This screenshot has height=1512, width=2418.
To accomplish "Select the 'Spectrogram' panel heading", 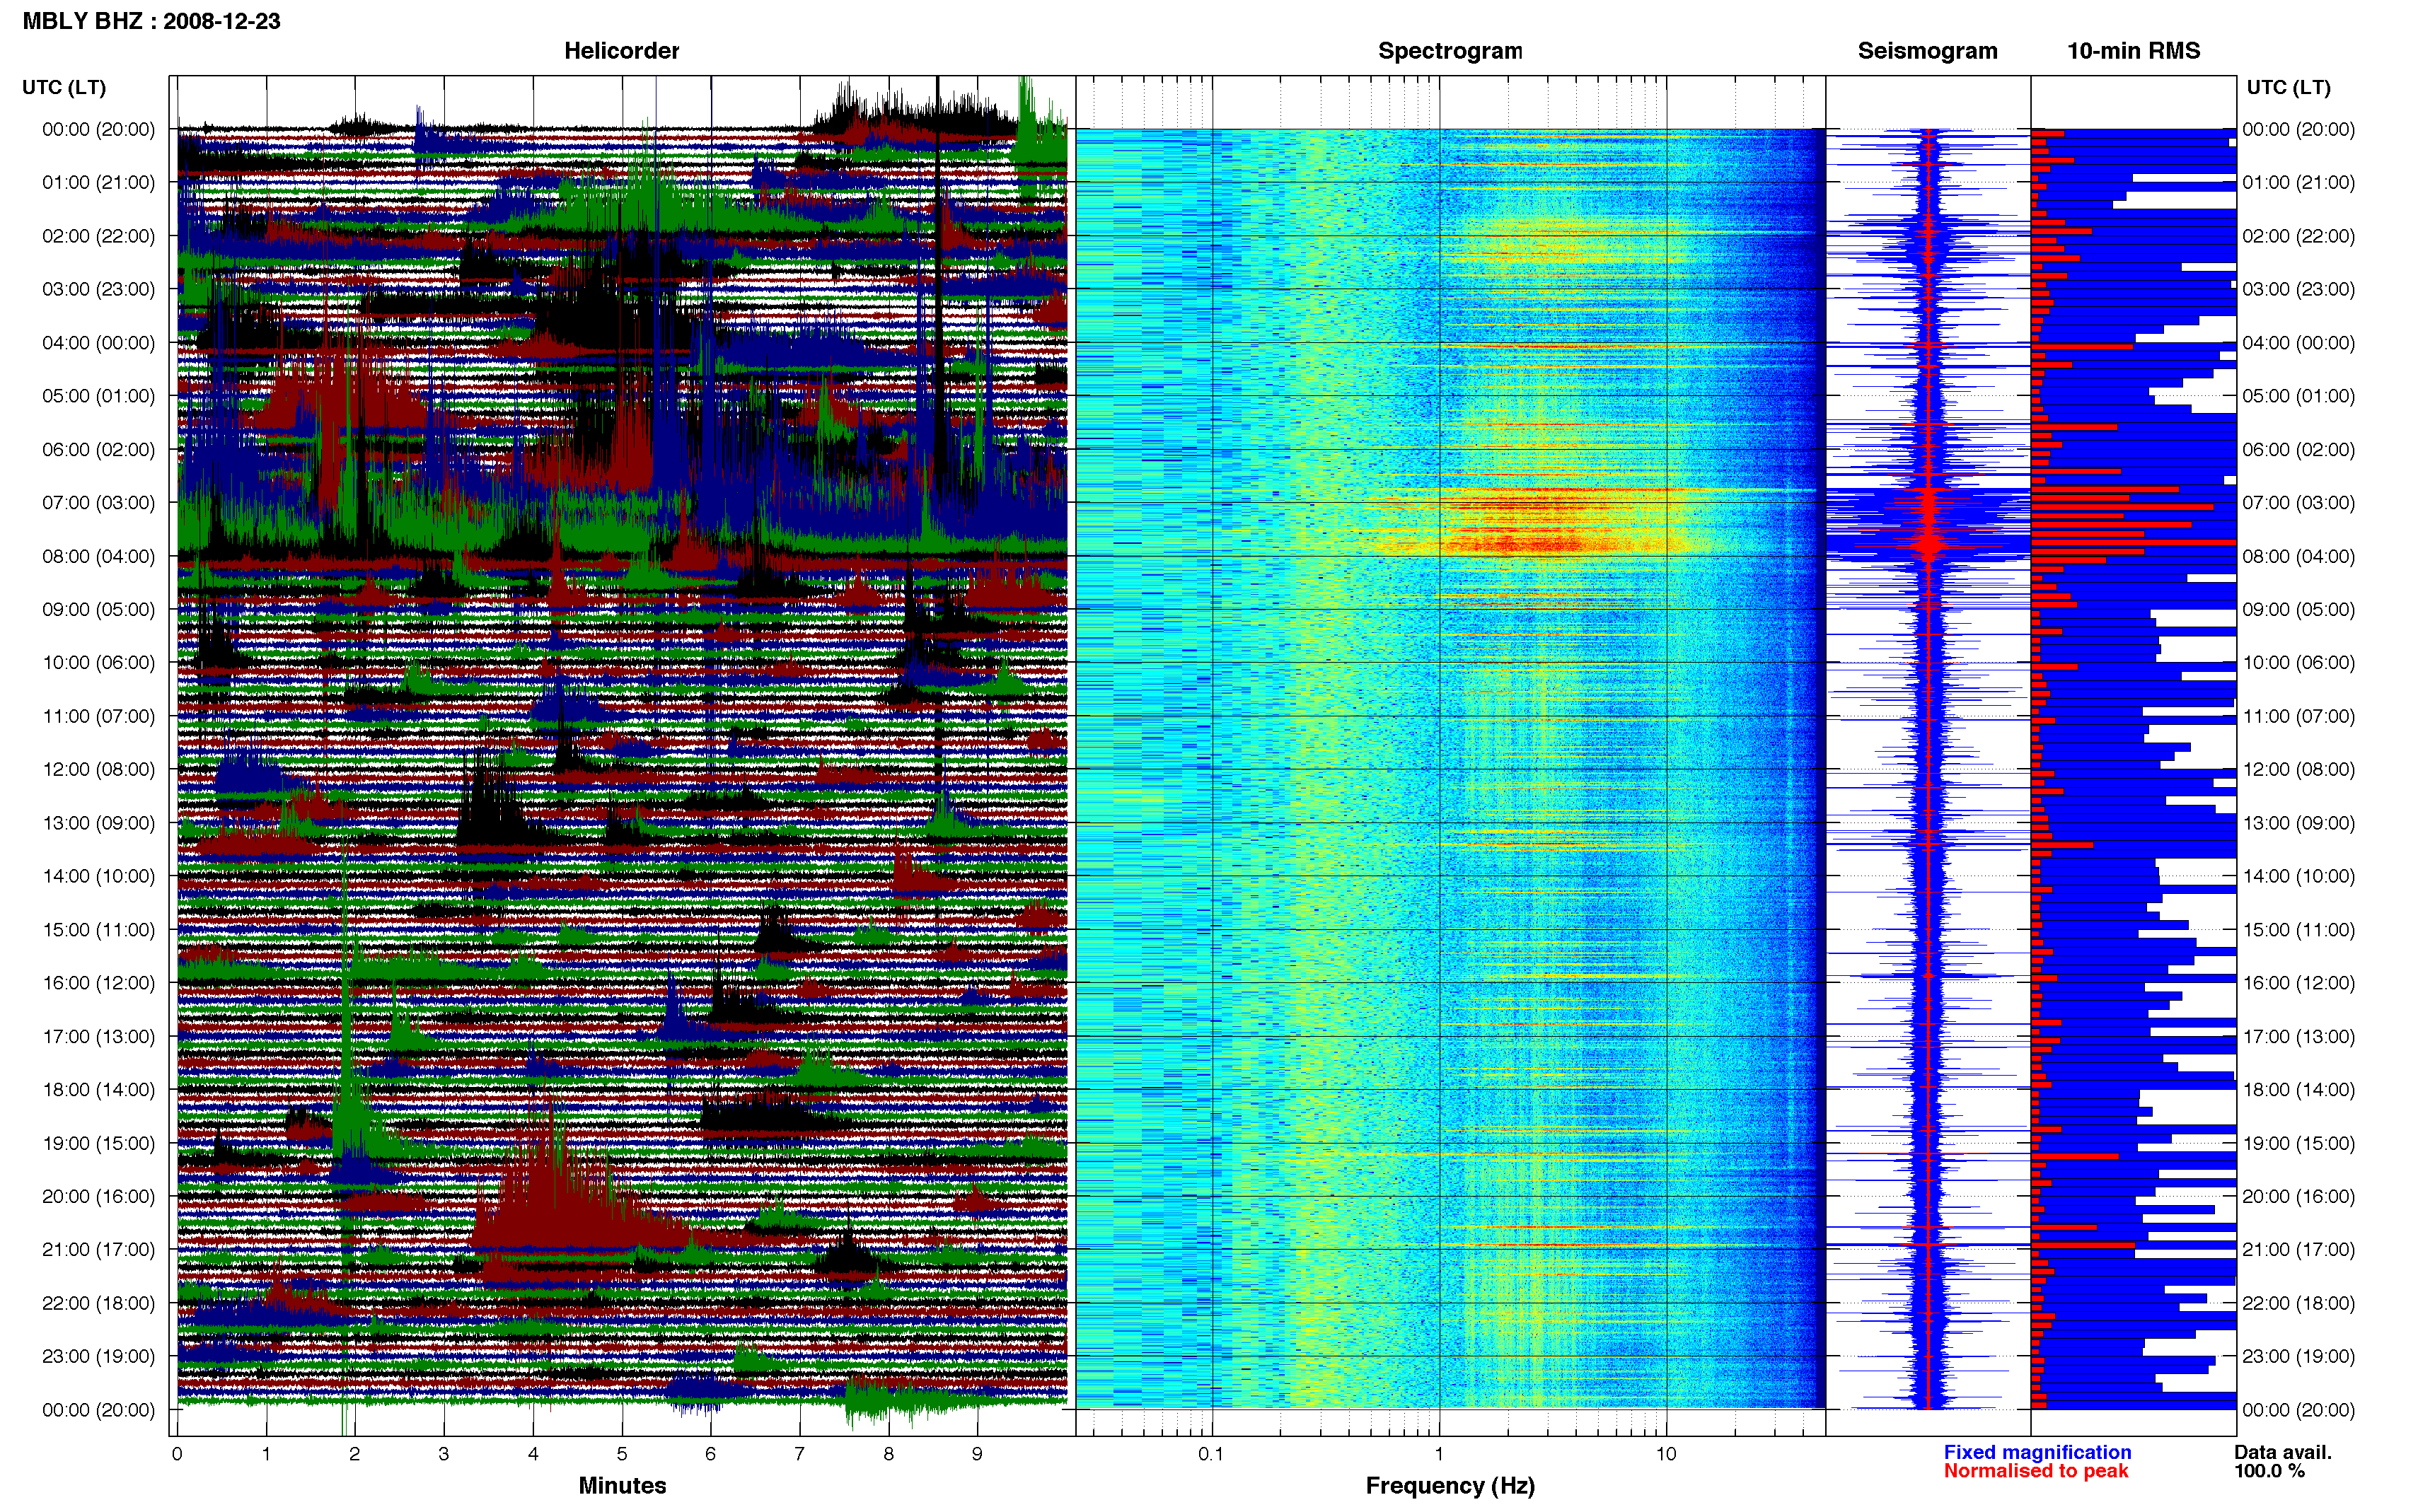I will pos(1450,51).
